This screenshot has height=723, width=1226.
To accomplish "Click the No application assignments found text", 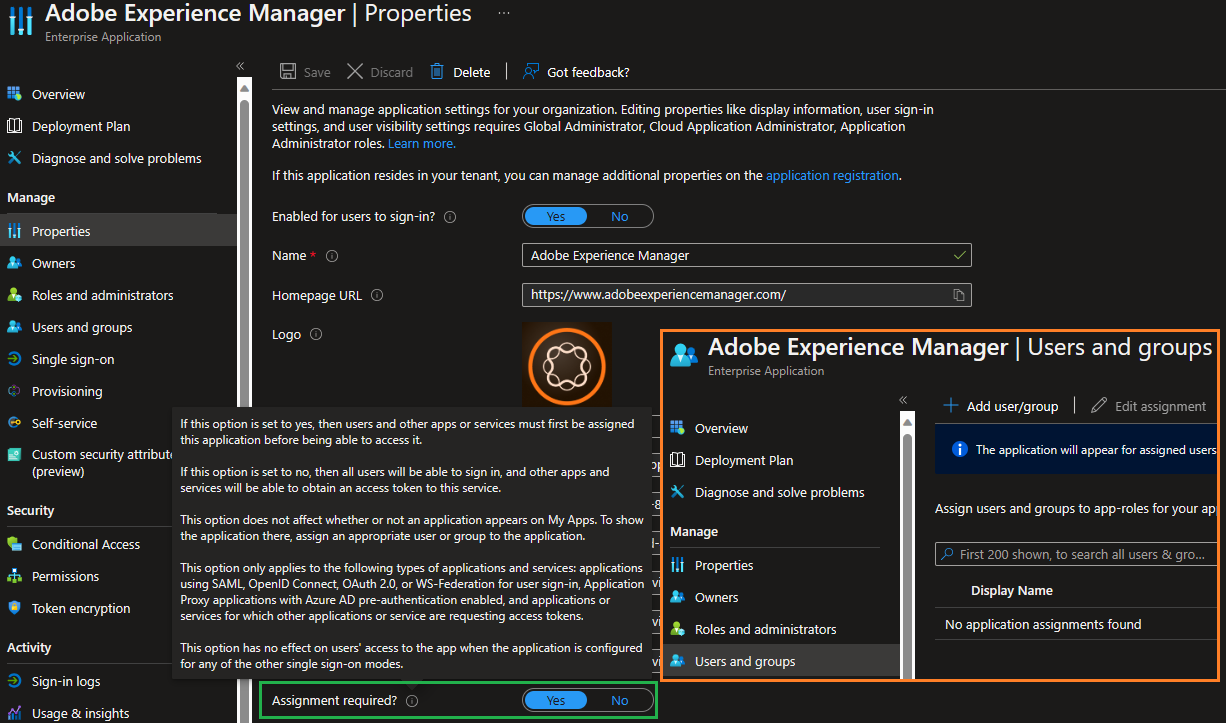I will point(1043,624).
